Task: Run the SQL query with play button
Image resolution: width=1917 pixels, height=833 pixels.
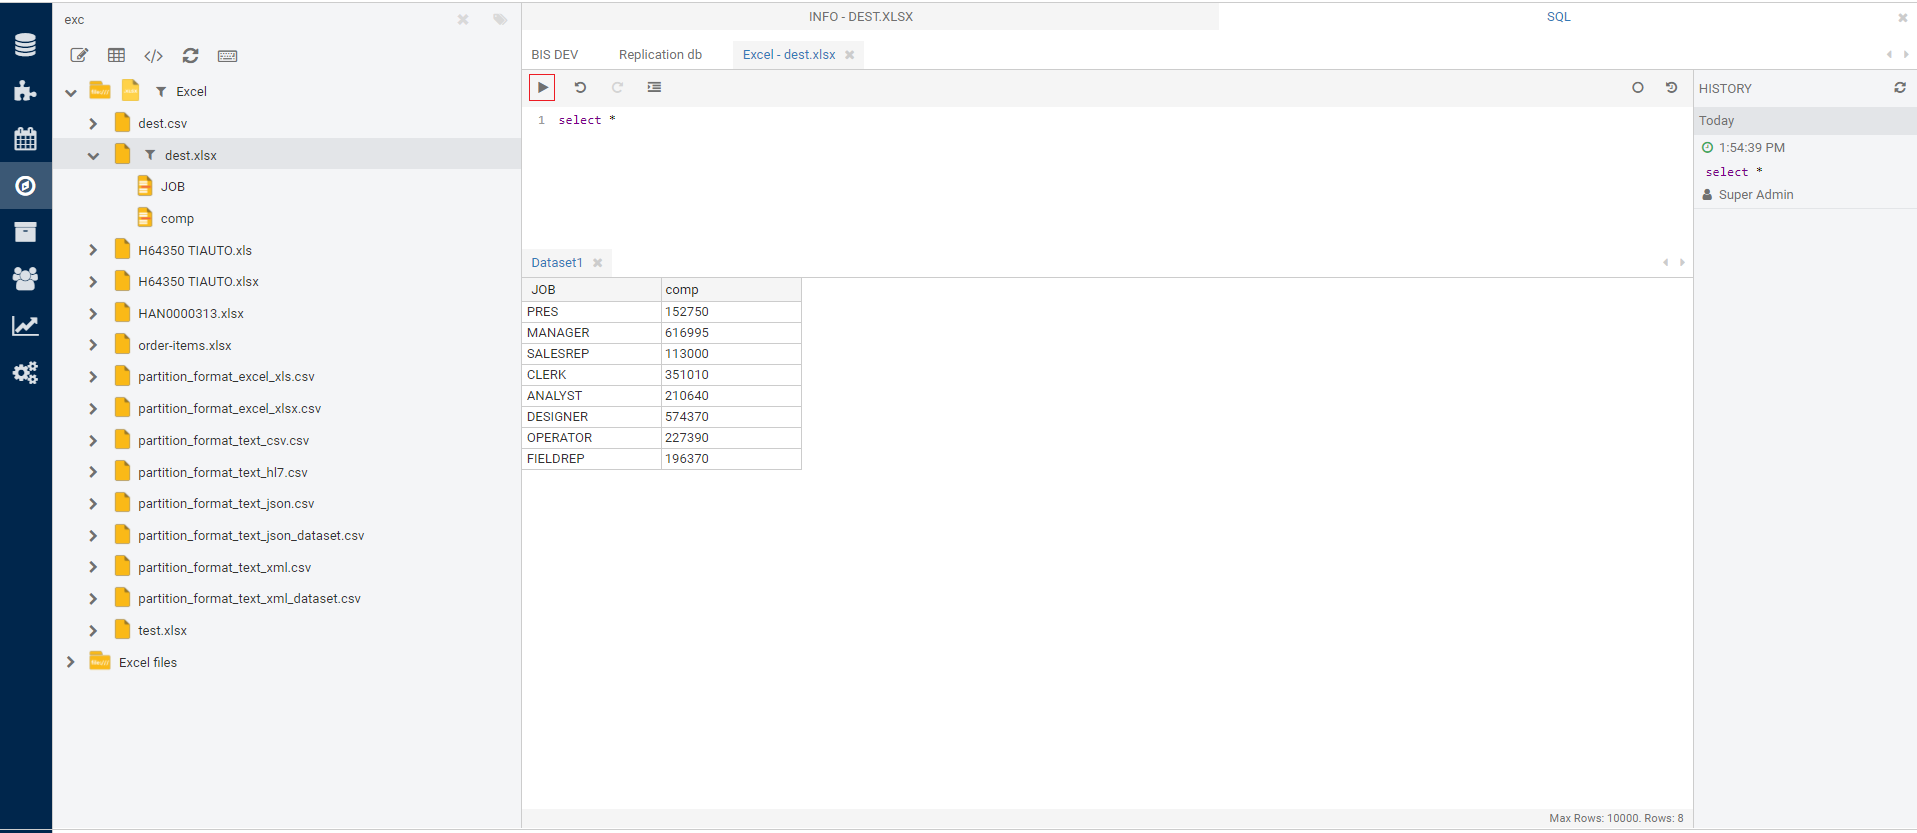Action: (x=542, y=88)
